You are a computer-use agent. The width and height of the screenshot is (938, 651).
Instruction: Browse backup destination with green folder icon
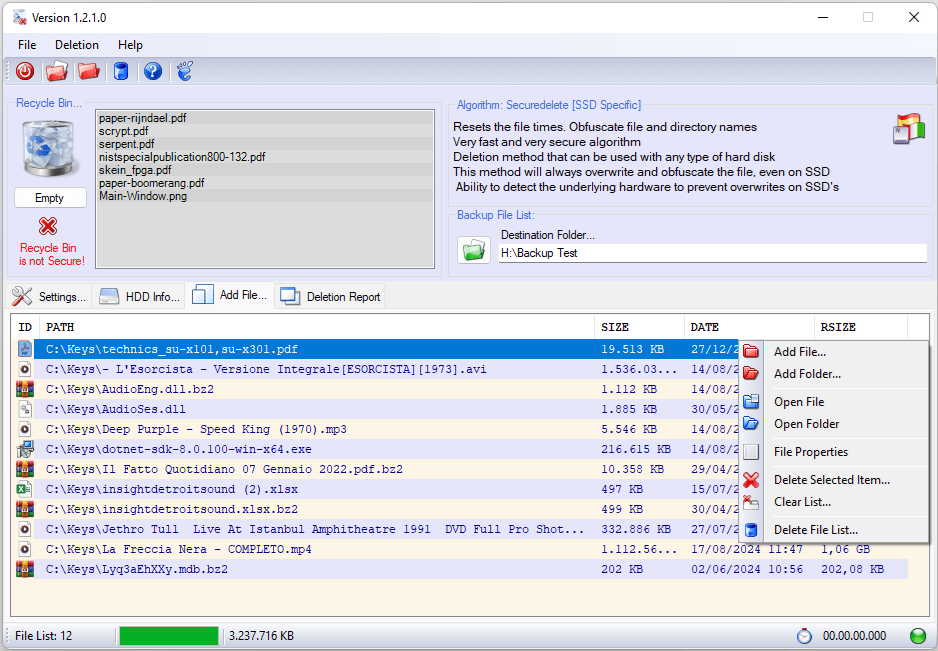pyautogui.click(x=474, y=249)
